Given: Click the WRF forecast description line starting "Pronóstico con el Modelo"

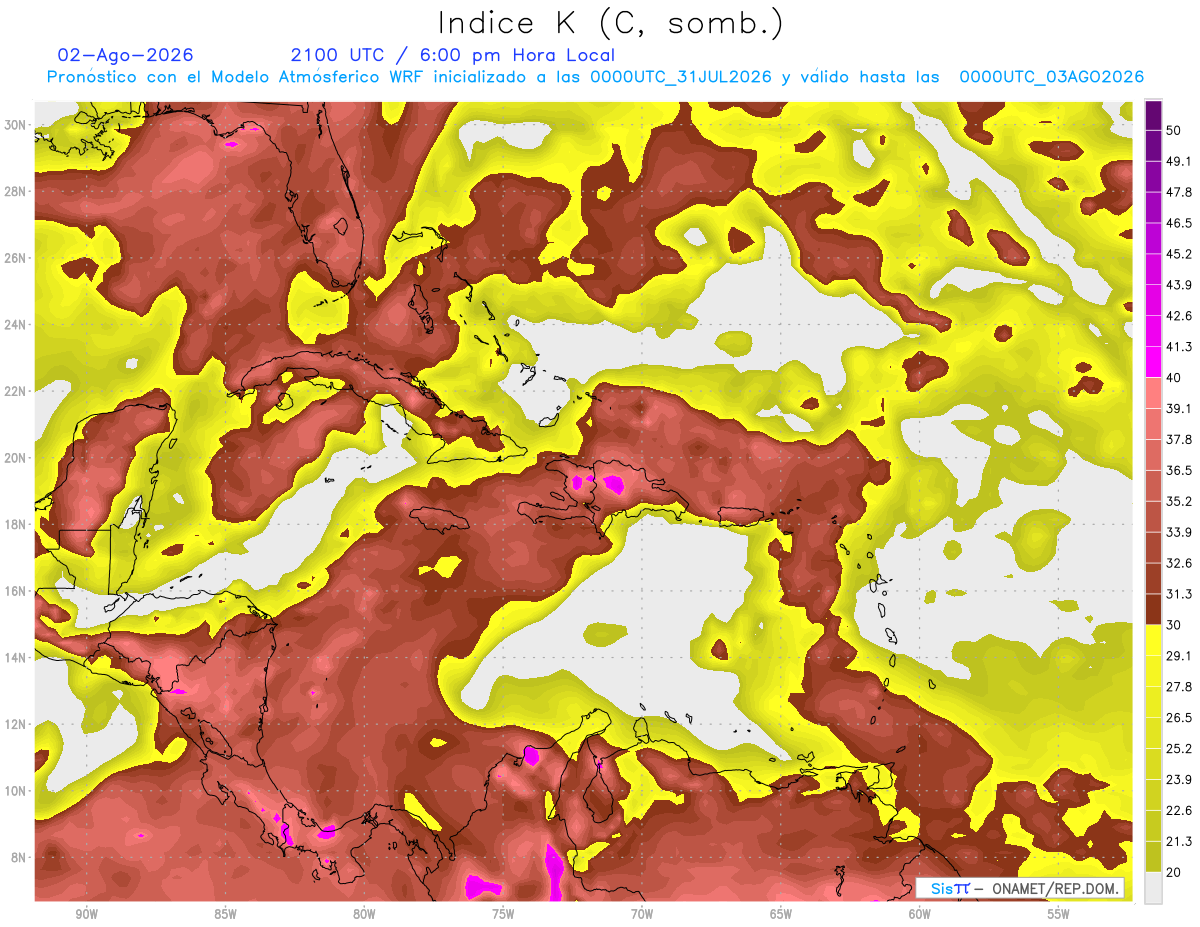Looking at the screenshot, I should pyautogui.click(x=595, y=77).
